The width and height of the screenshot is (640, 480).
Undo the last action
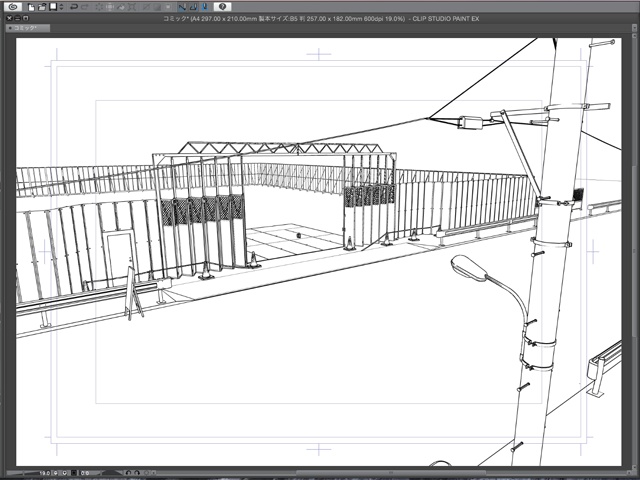73,7
